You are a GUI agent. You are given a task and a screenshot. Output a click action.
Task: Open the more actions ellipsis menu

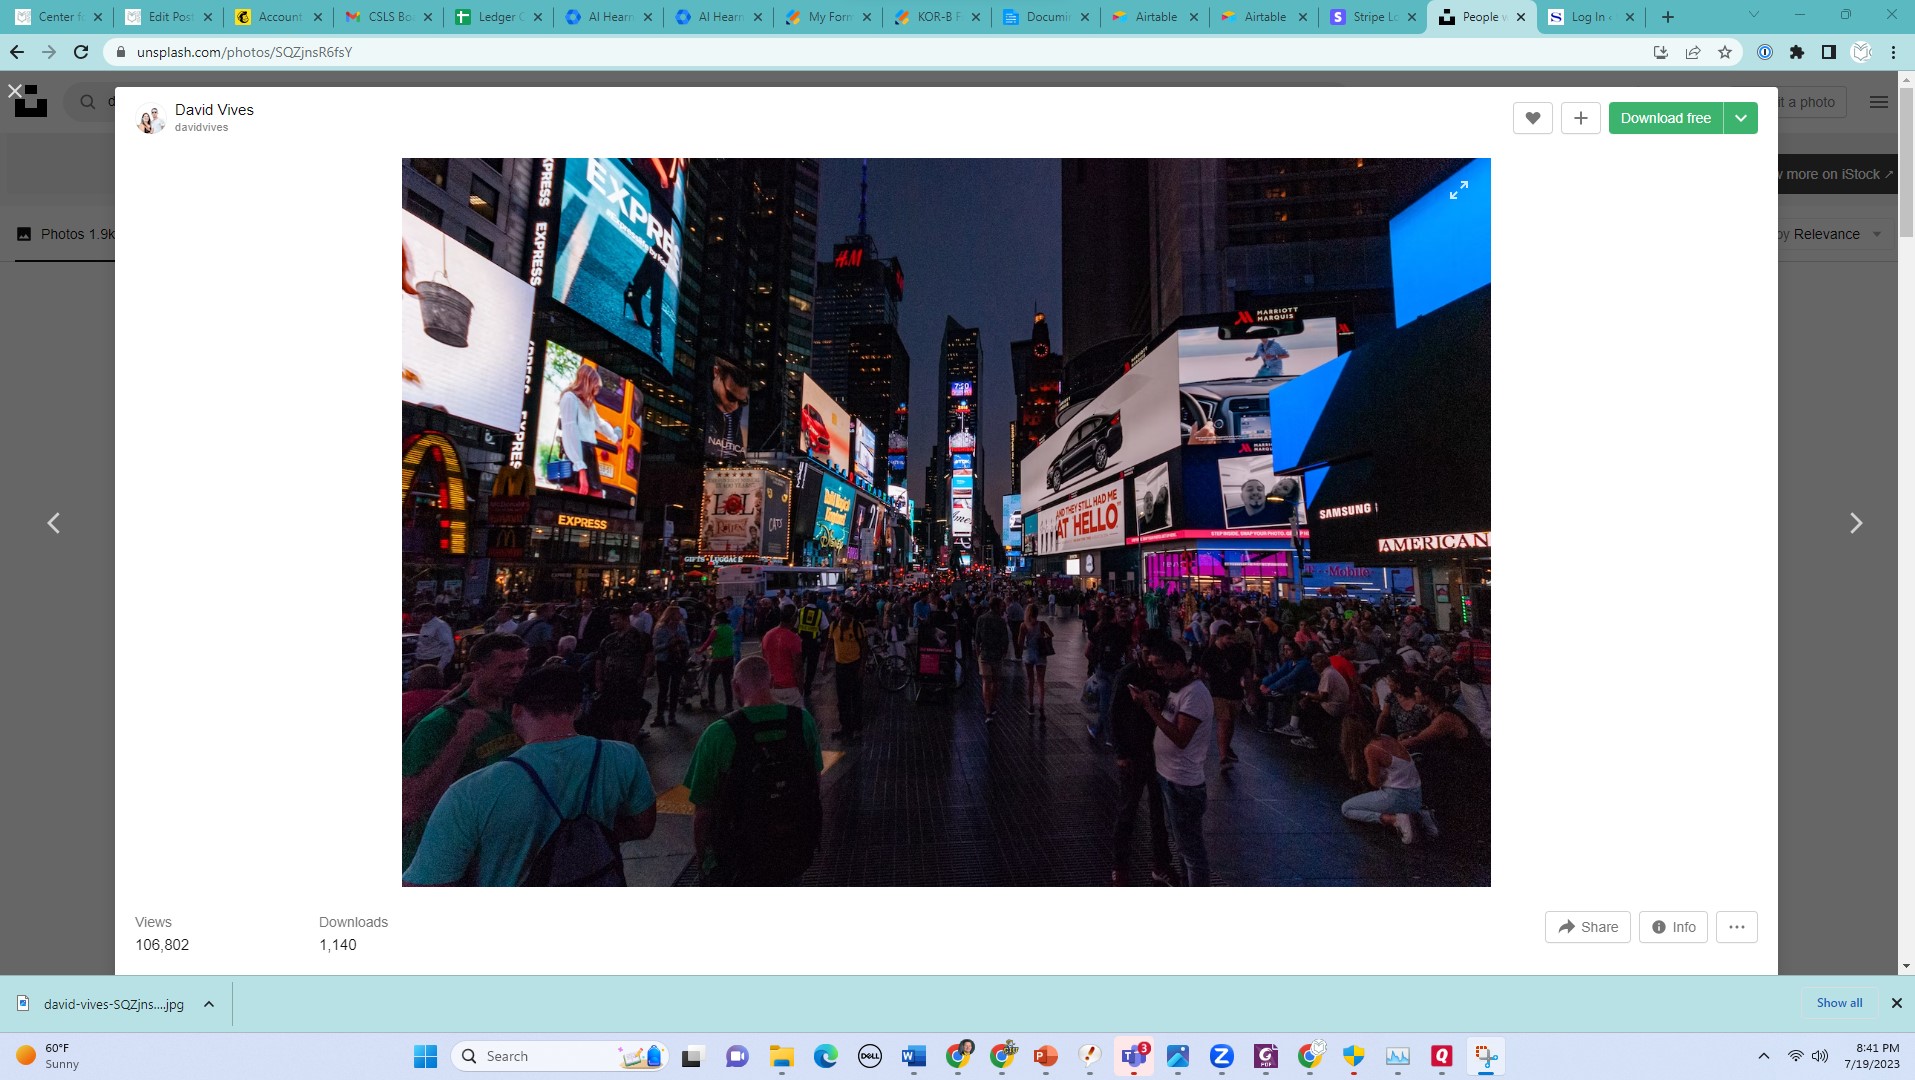pyautogui.click(x=1736, y=927)
